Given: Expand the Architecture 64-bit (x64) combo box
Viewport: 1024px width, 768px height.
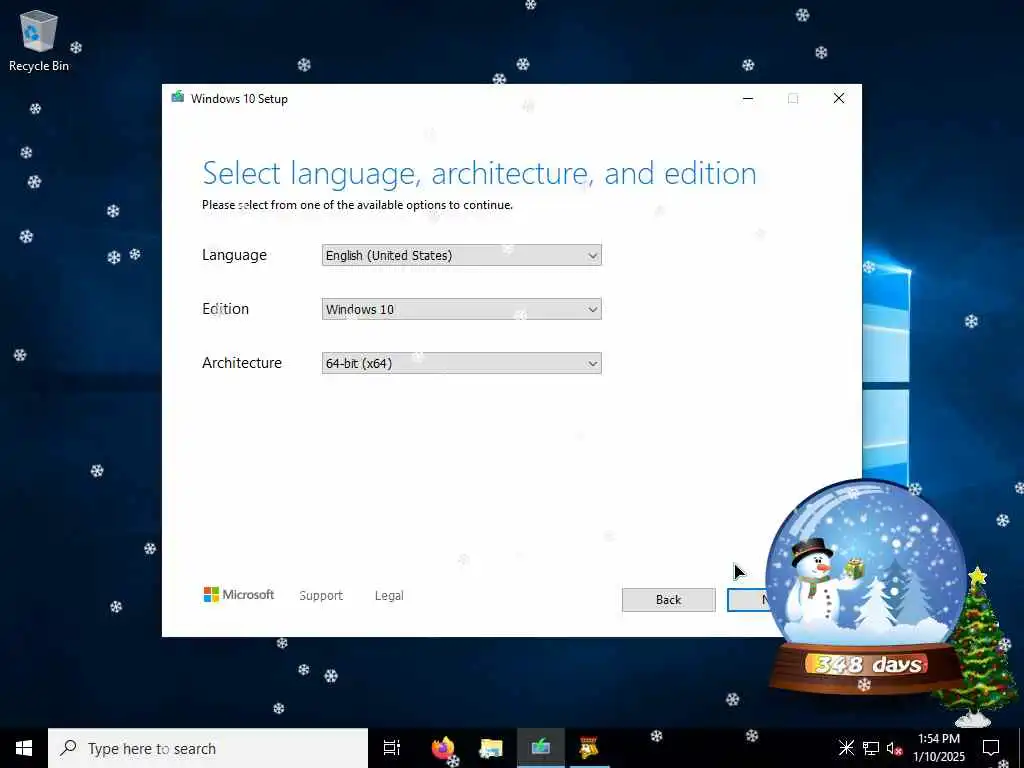Looking at the screenshot, I should pyautogui.click(x=461, y=363).
